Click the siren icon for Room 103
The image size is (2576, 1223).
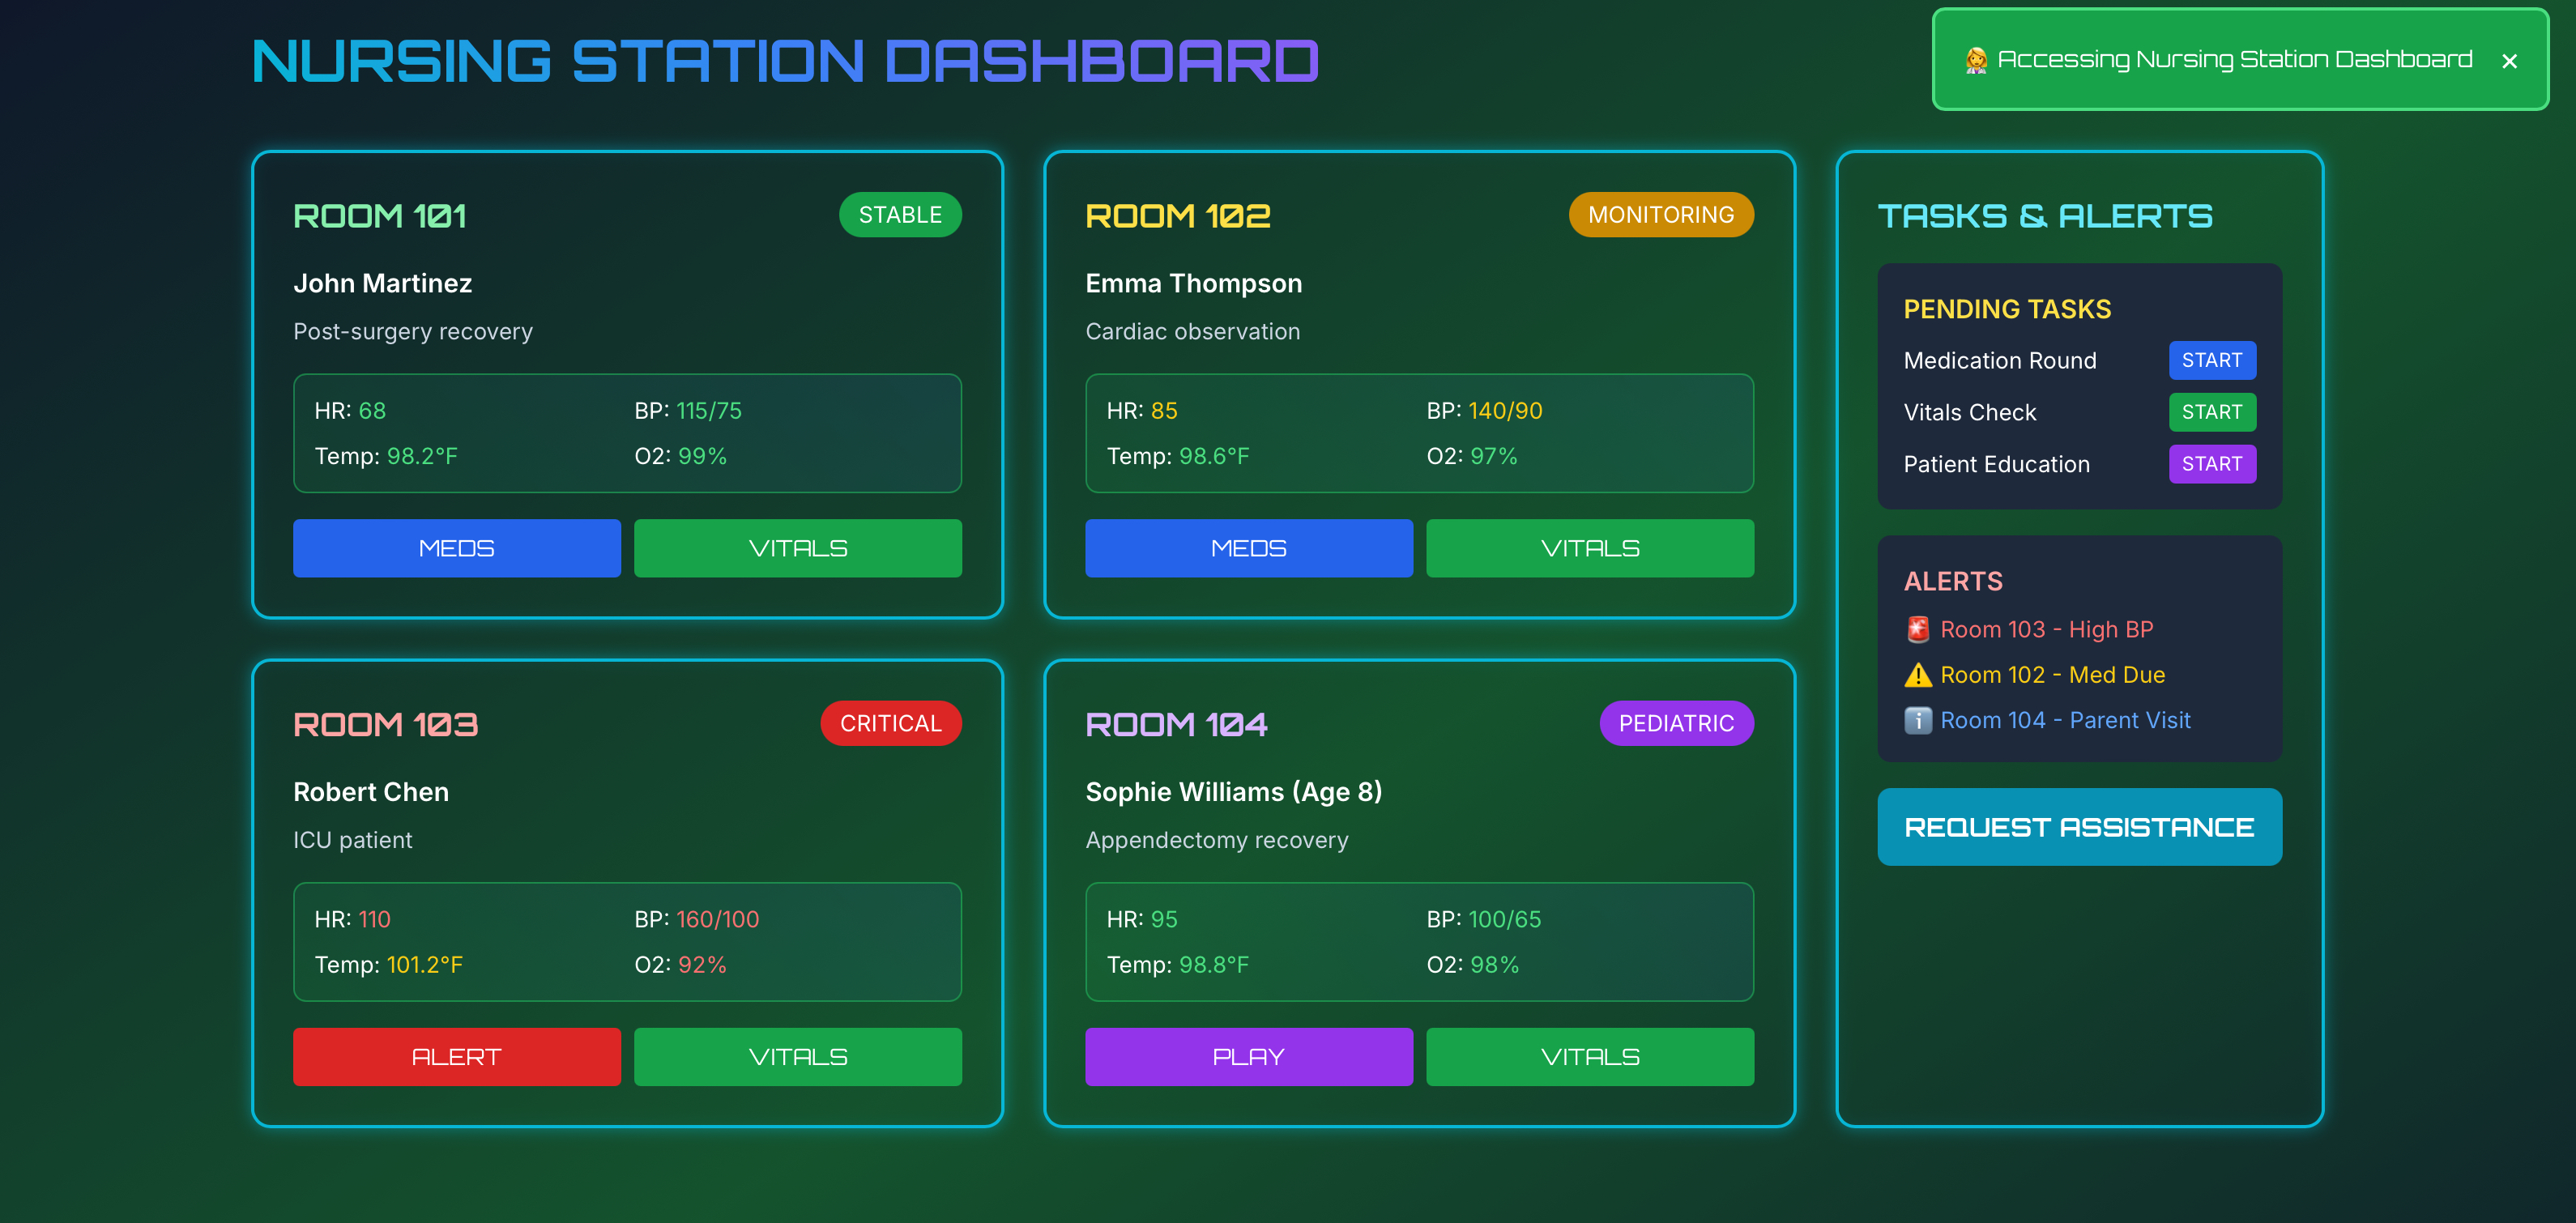[1917, 629]
